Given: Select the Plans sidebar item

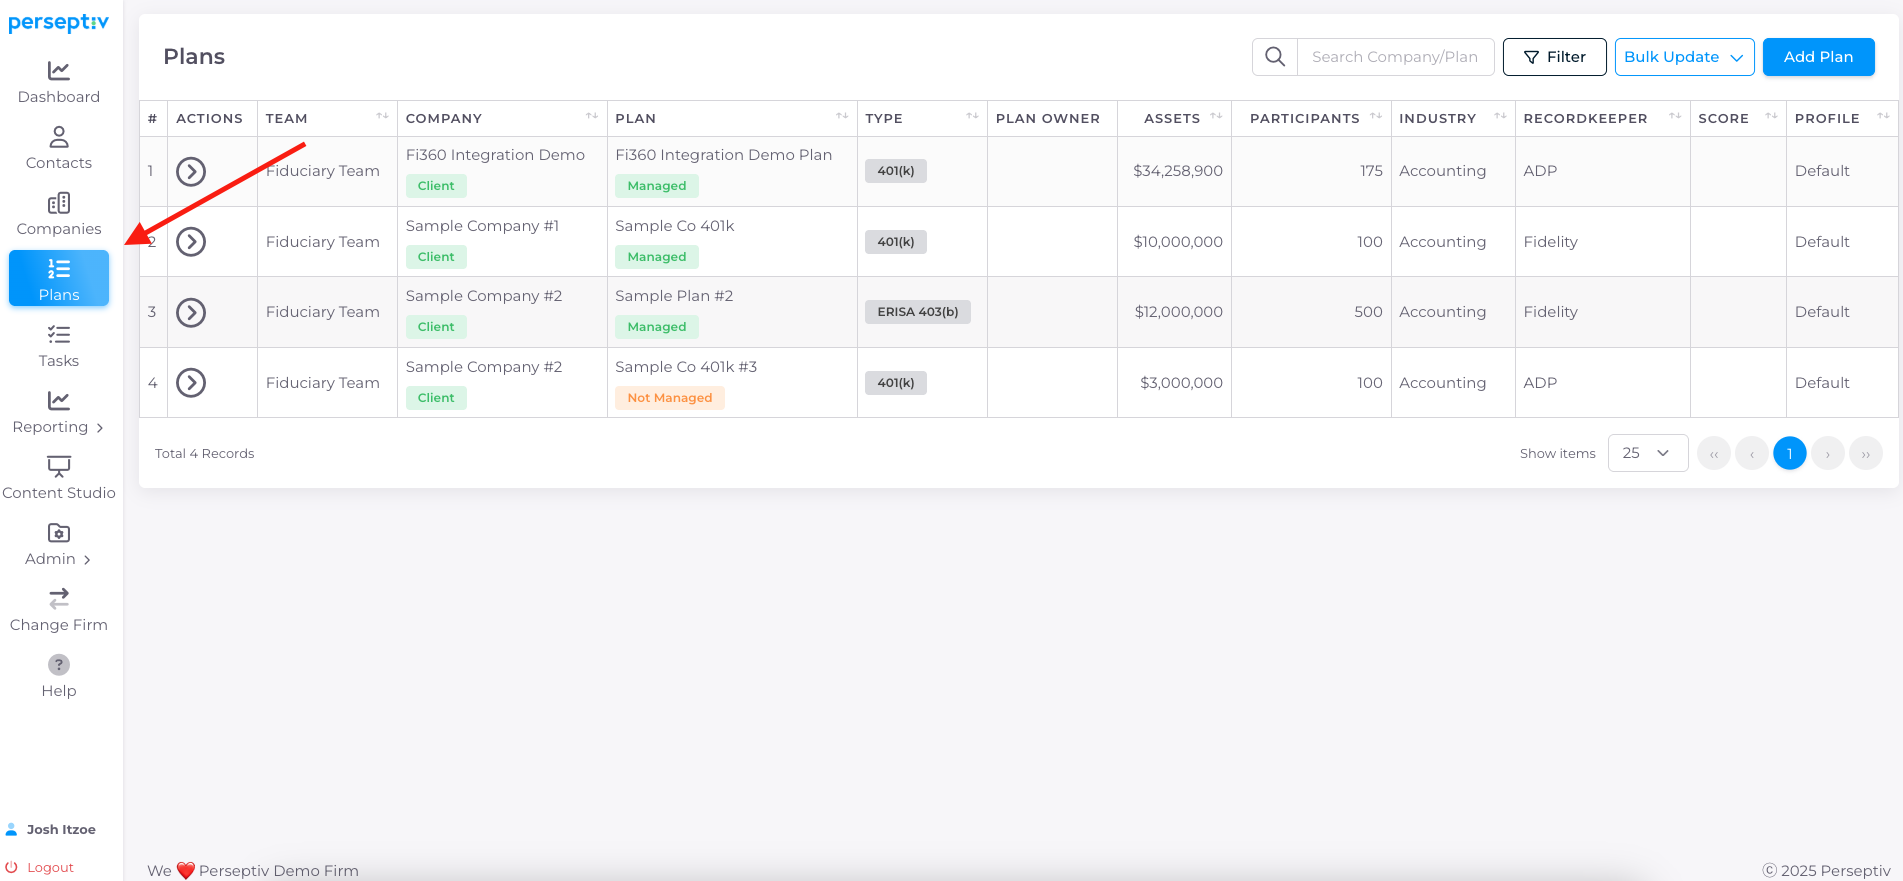Looking at the screenshot, I should click(x=59, y=278).
